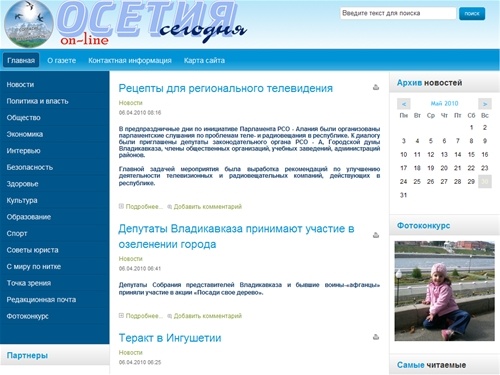Open headline Теракт в Ингушетии

coord(170,338)
